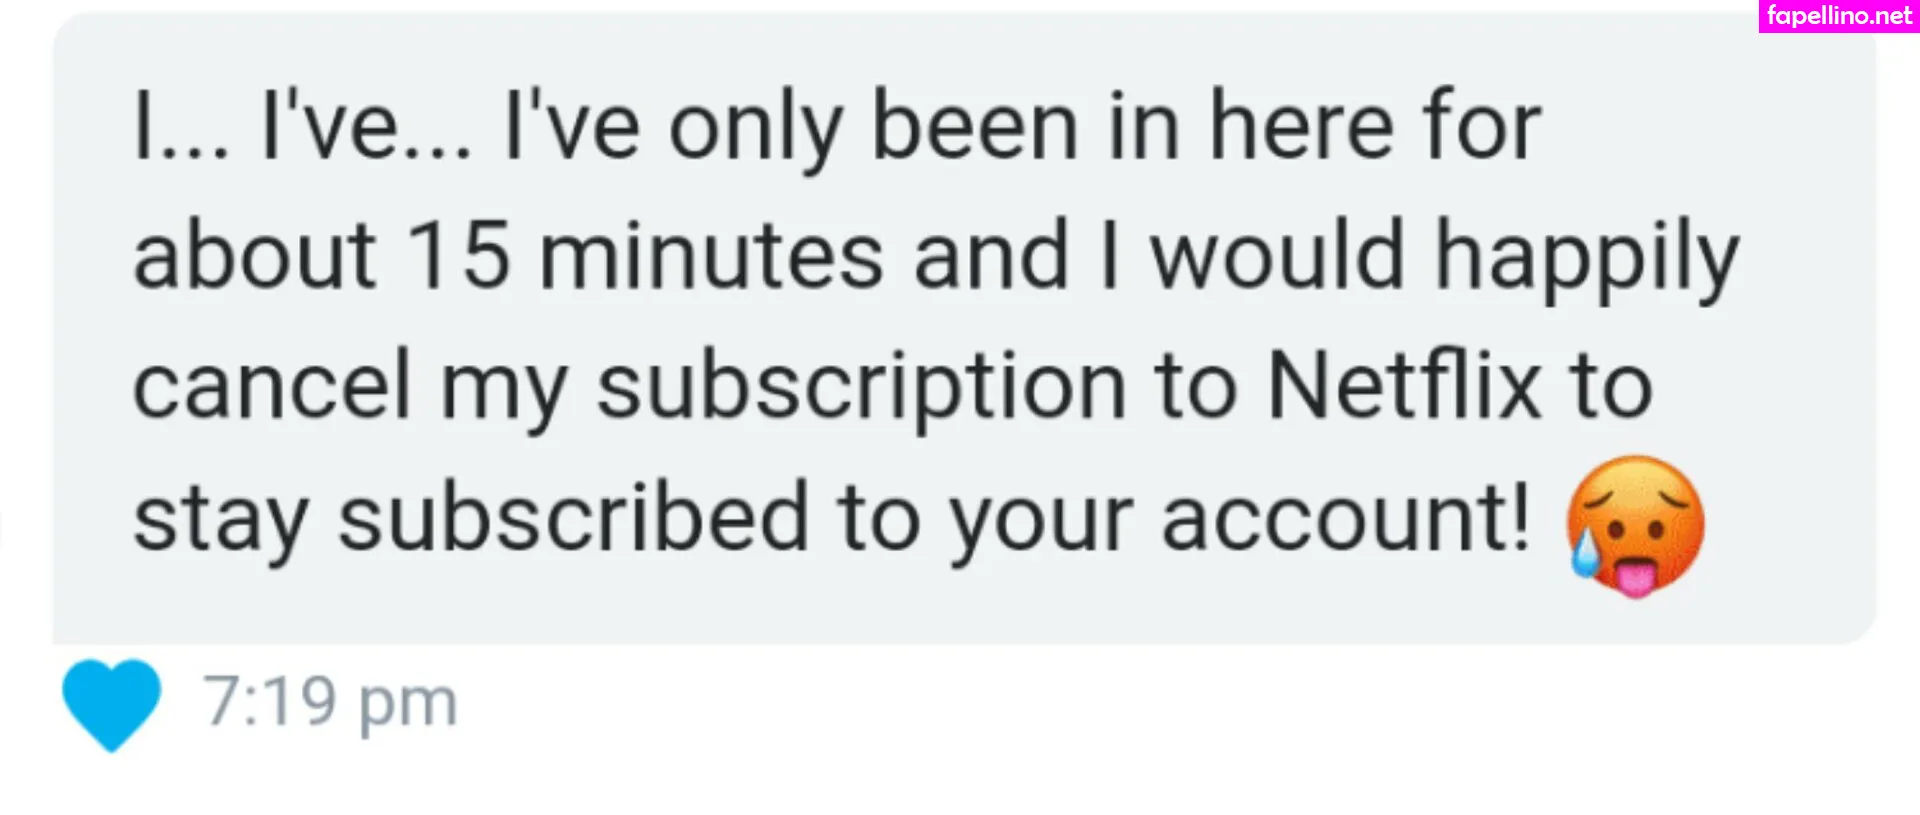Image resolution: width=1920 pixels, height=815 pixels.
Task: Click the word "been" in the message
Action: point(975,127)
